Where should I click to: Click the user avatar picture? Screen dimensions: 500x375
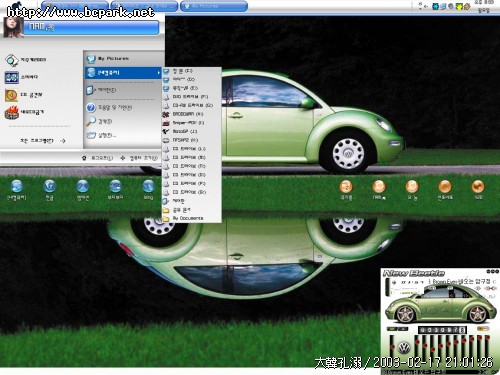(14, 27)
